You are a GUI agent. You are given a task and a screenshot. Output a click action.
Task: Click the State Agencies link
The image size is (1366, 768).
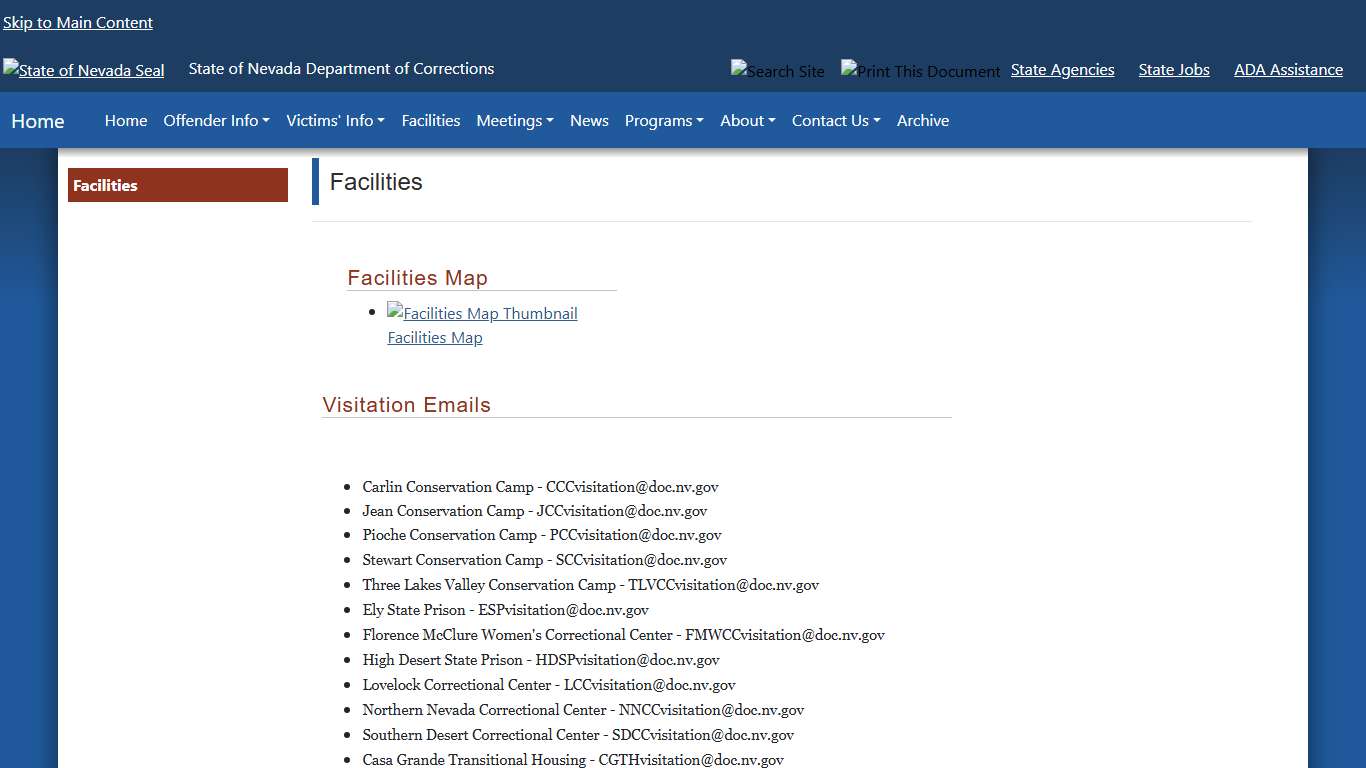[x=1062, y=69]
